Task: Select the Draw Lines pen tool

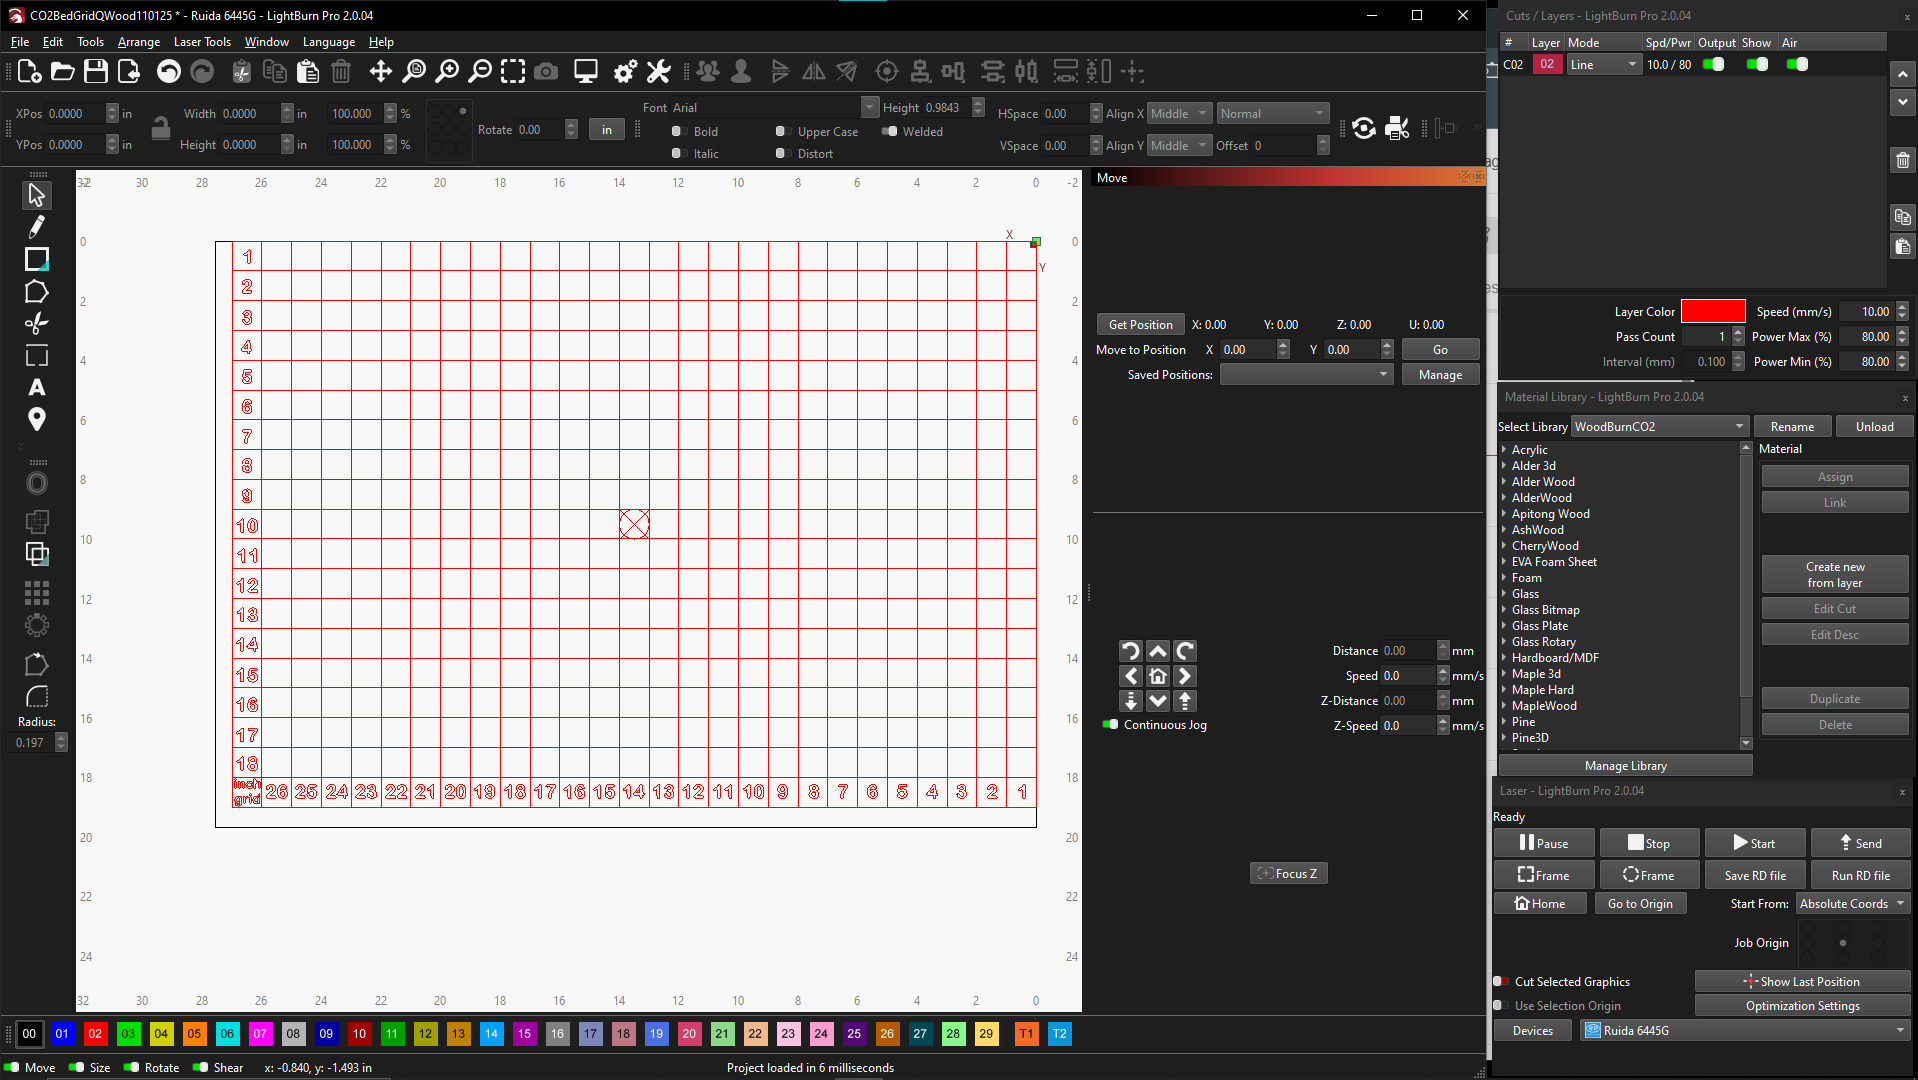Action: tap(37, 227)
